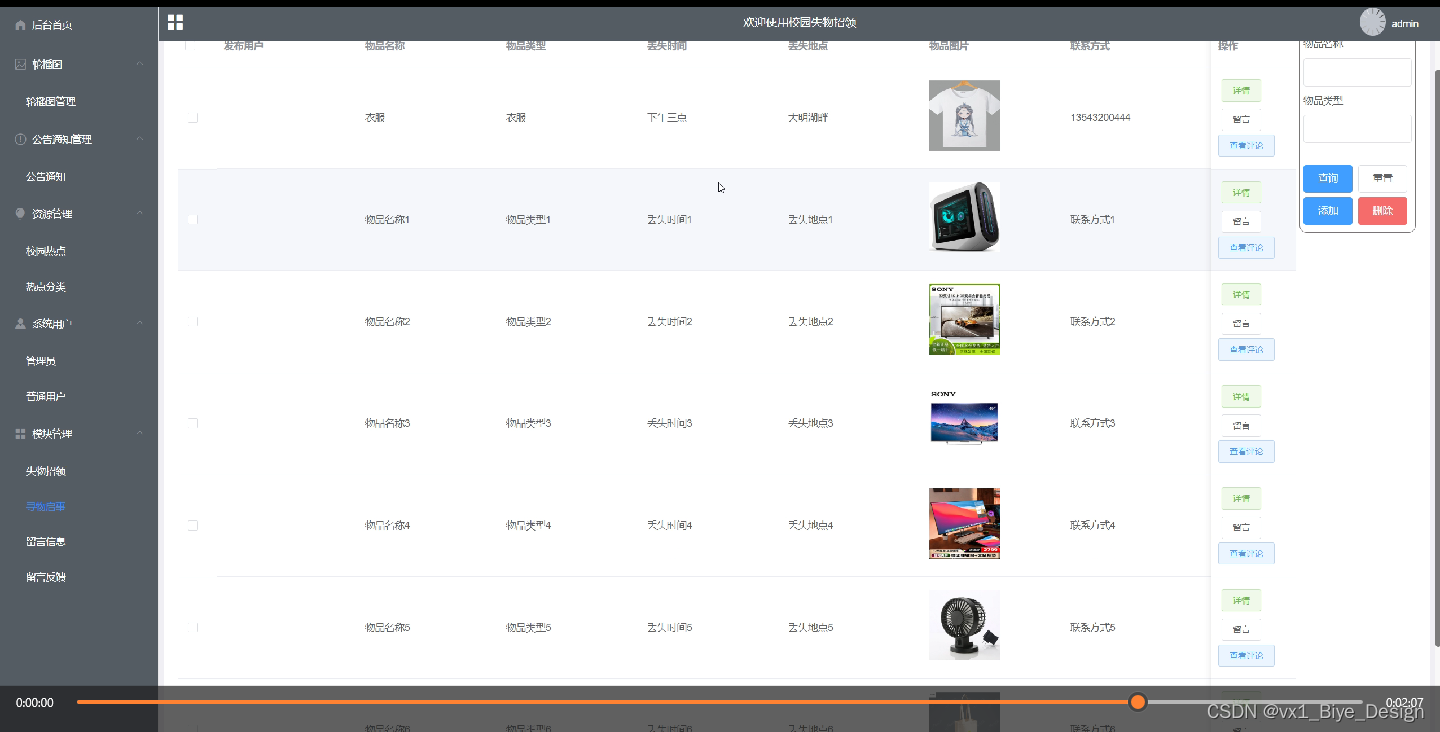Screen dimensions: 1440x732
Task: Click the white 重置 reset button
Action: 1382,179
